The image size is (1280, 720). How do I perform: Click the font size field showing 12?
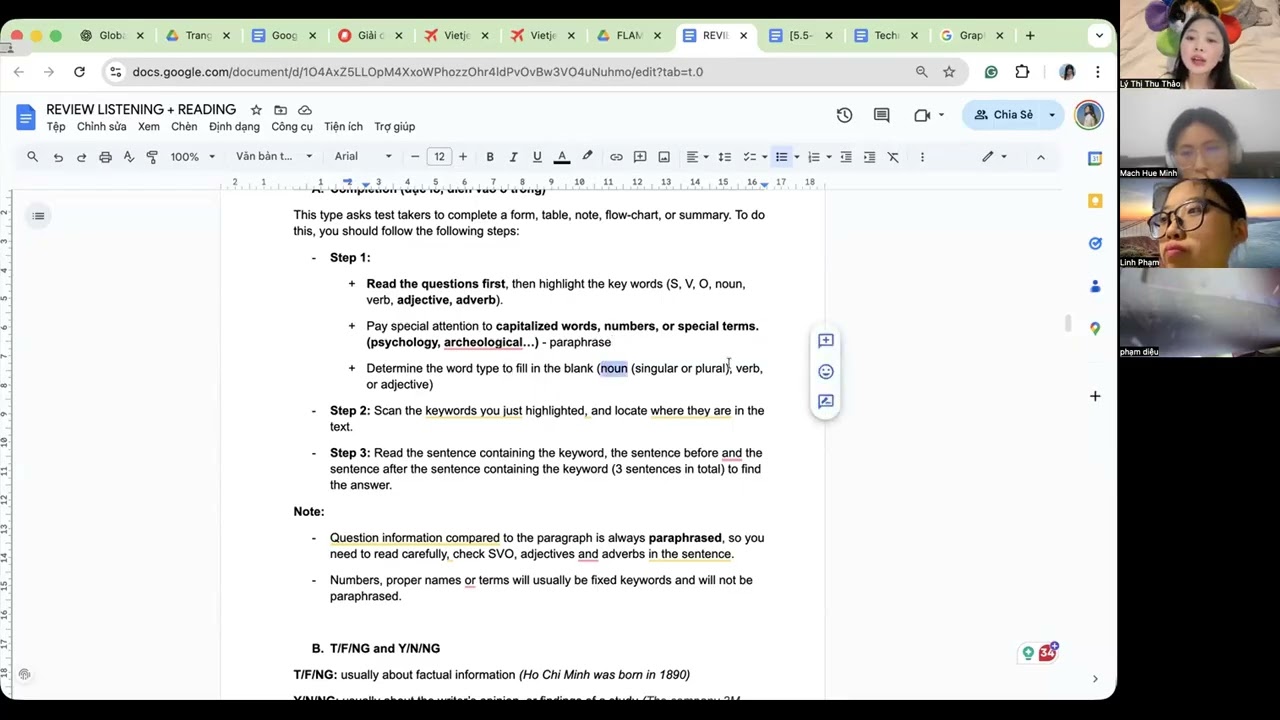[439, 157]
